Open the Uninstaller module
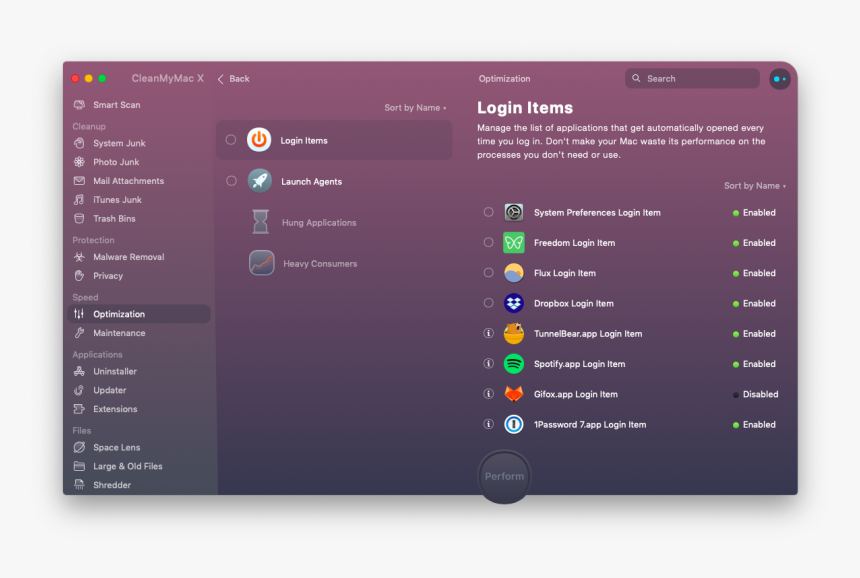860x578 pixels. [115, 371]
